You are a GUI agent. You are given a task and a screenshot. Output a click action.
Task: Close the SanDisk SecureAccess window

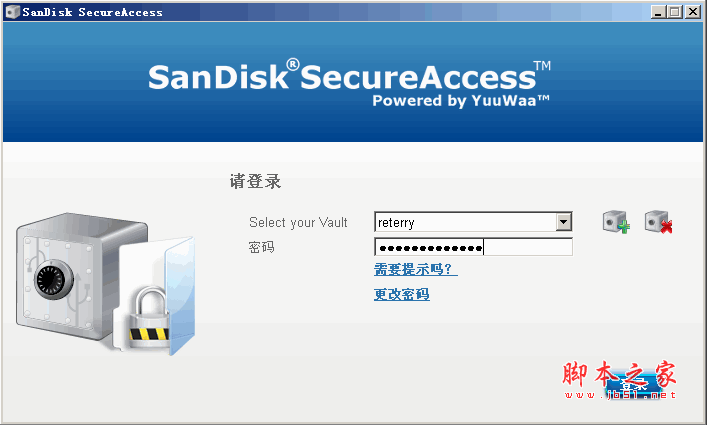point(693,12)
